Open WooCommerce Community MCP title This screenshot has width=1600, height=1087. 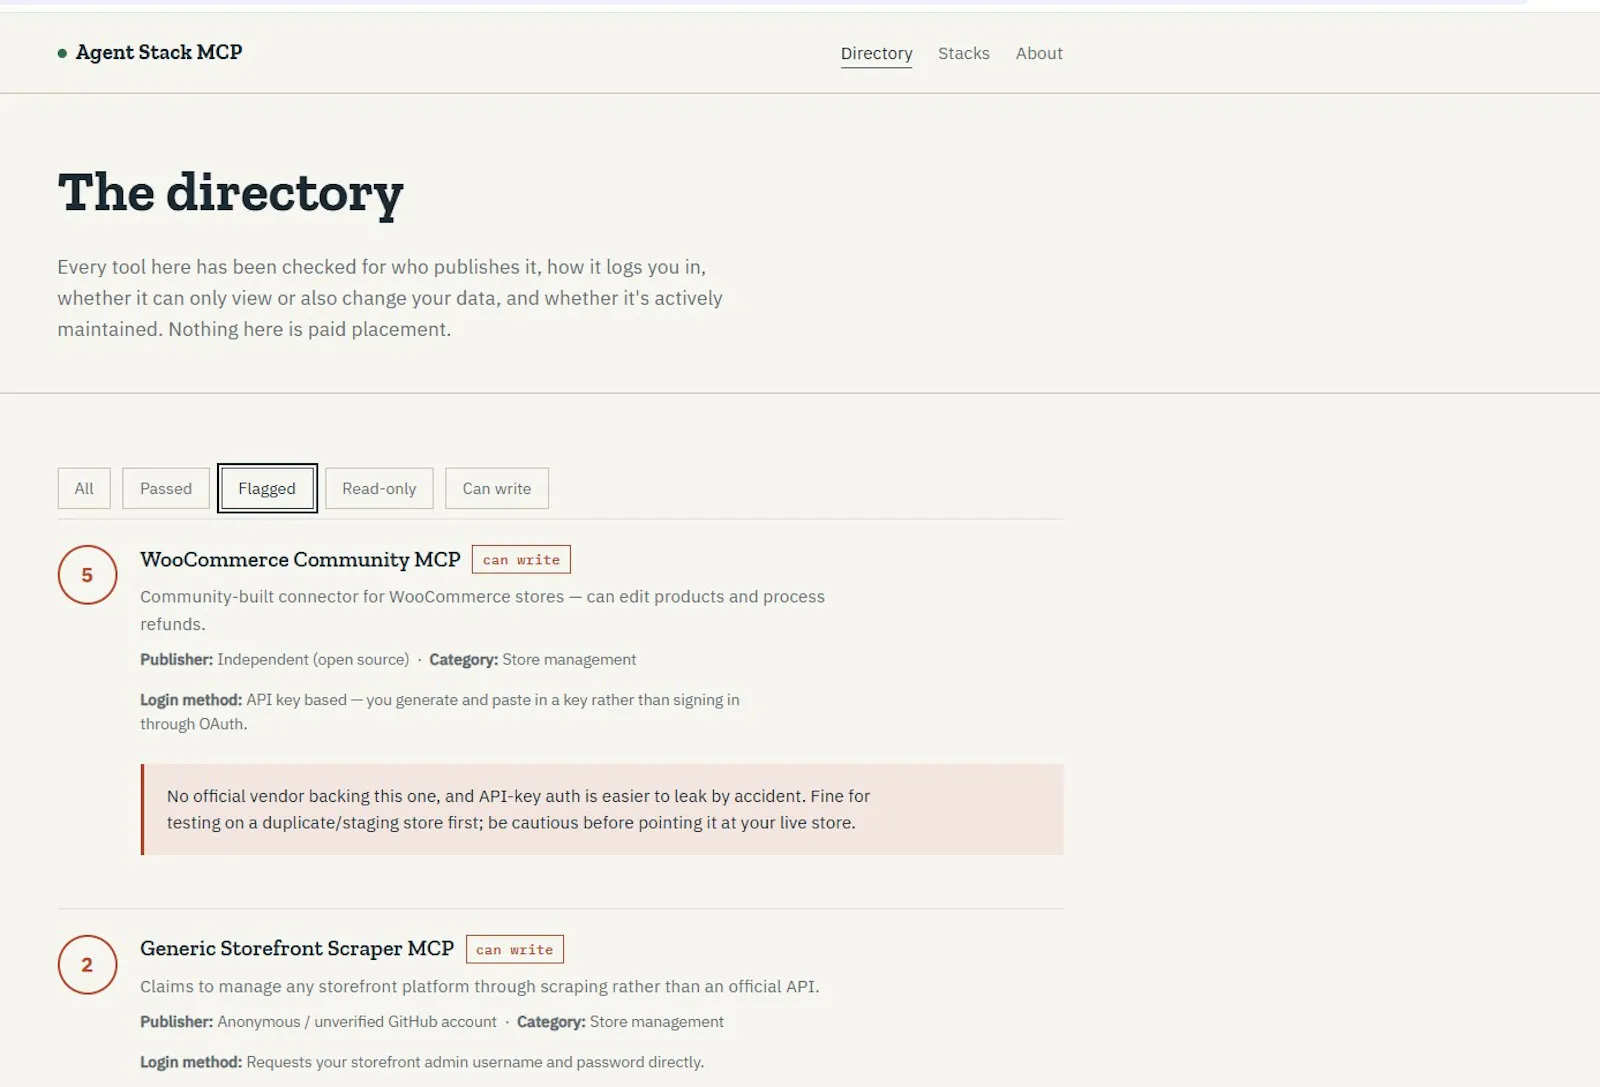tap(300, 559)
